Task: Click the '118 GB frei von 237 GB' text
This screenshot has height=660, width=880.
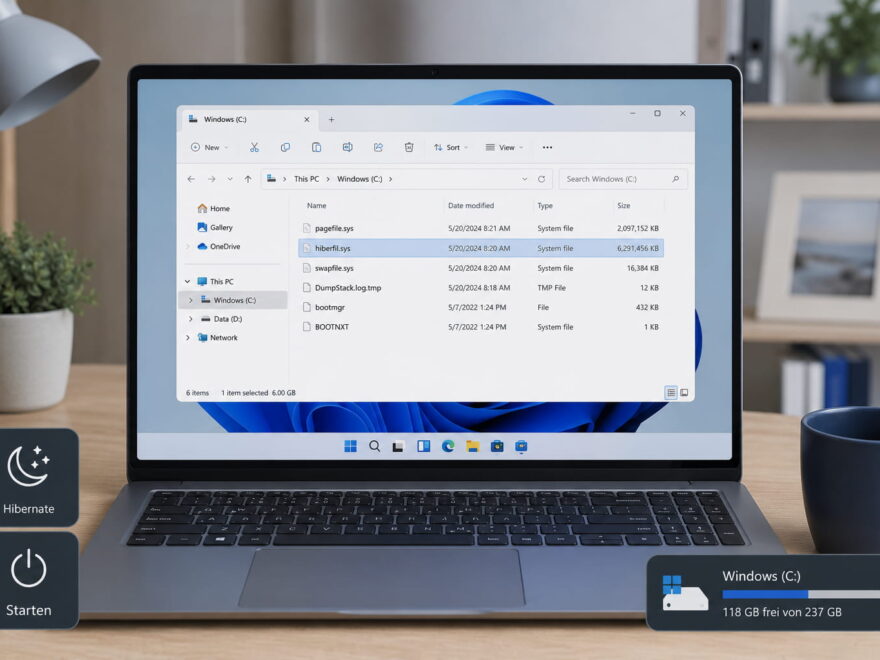Action: pos(782,612)
